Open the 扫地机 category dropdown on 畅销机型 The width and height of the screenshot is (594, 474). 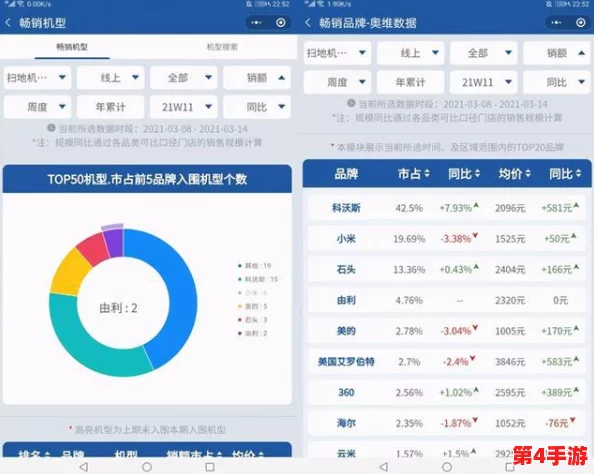click(37, 78)
